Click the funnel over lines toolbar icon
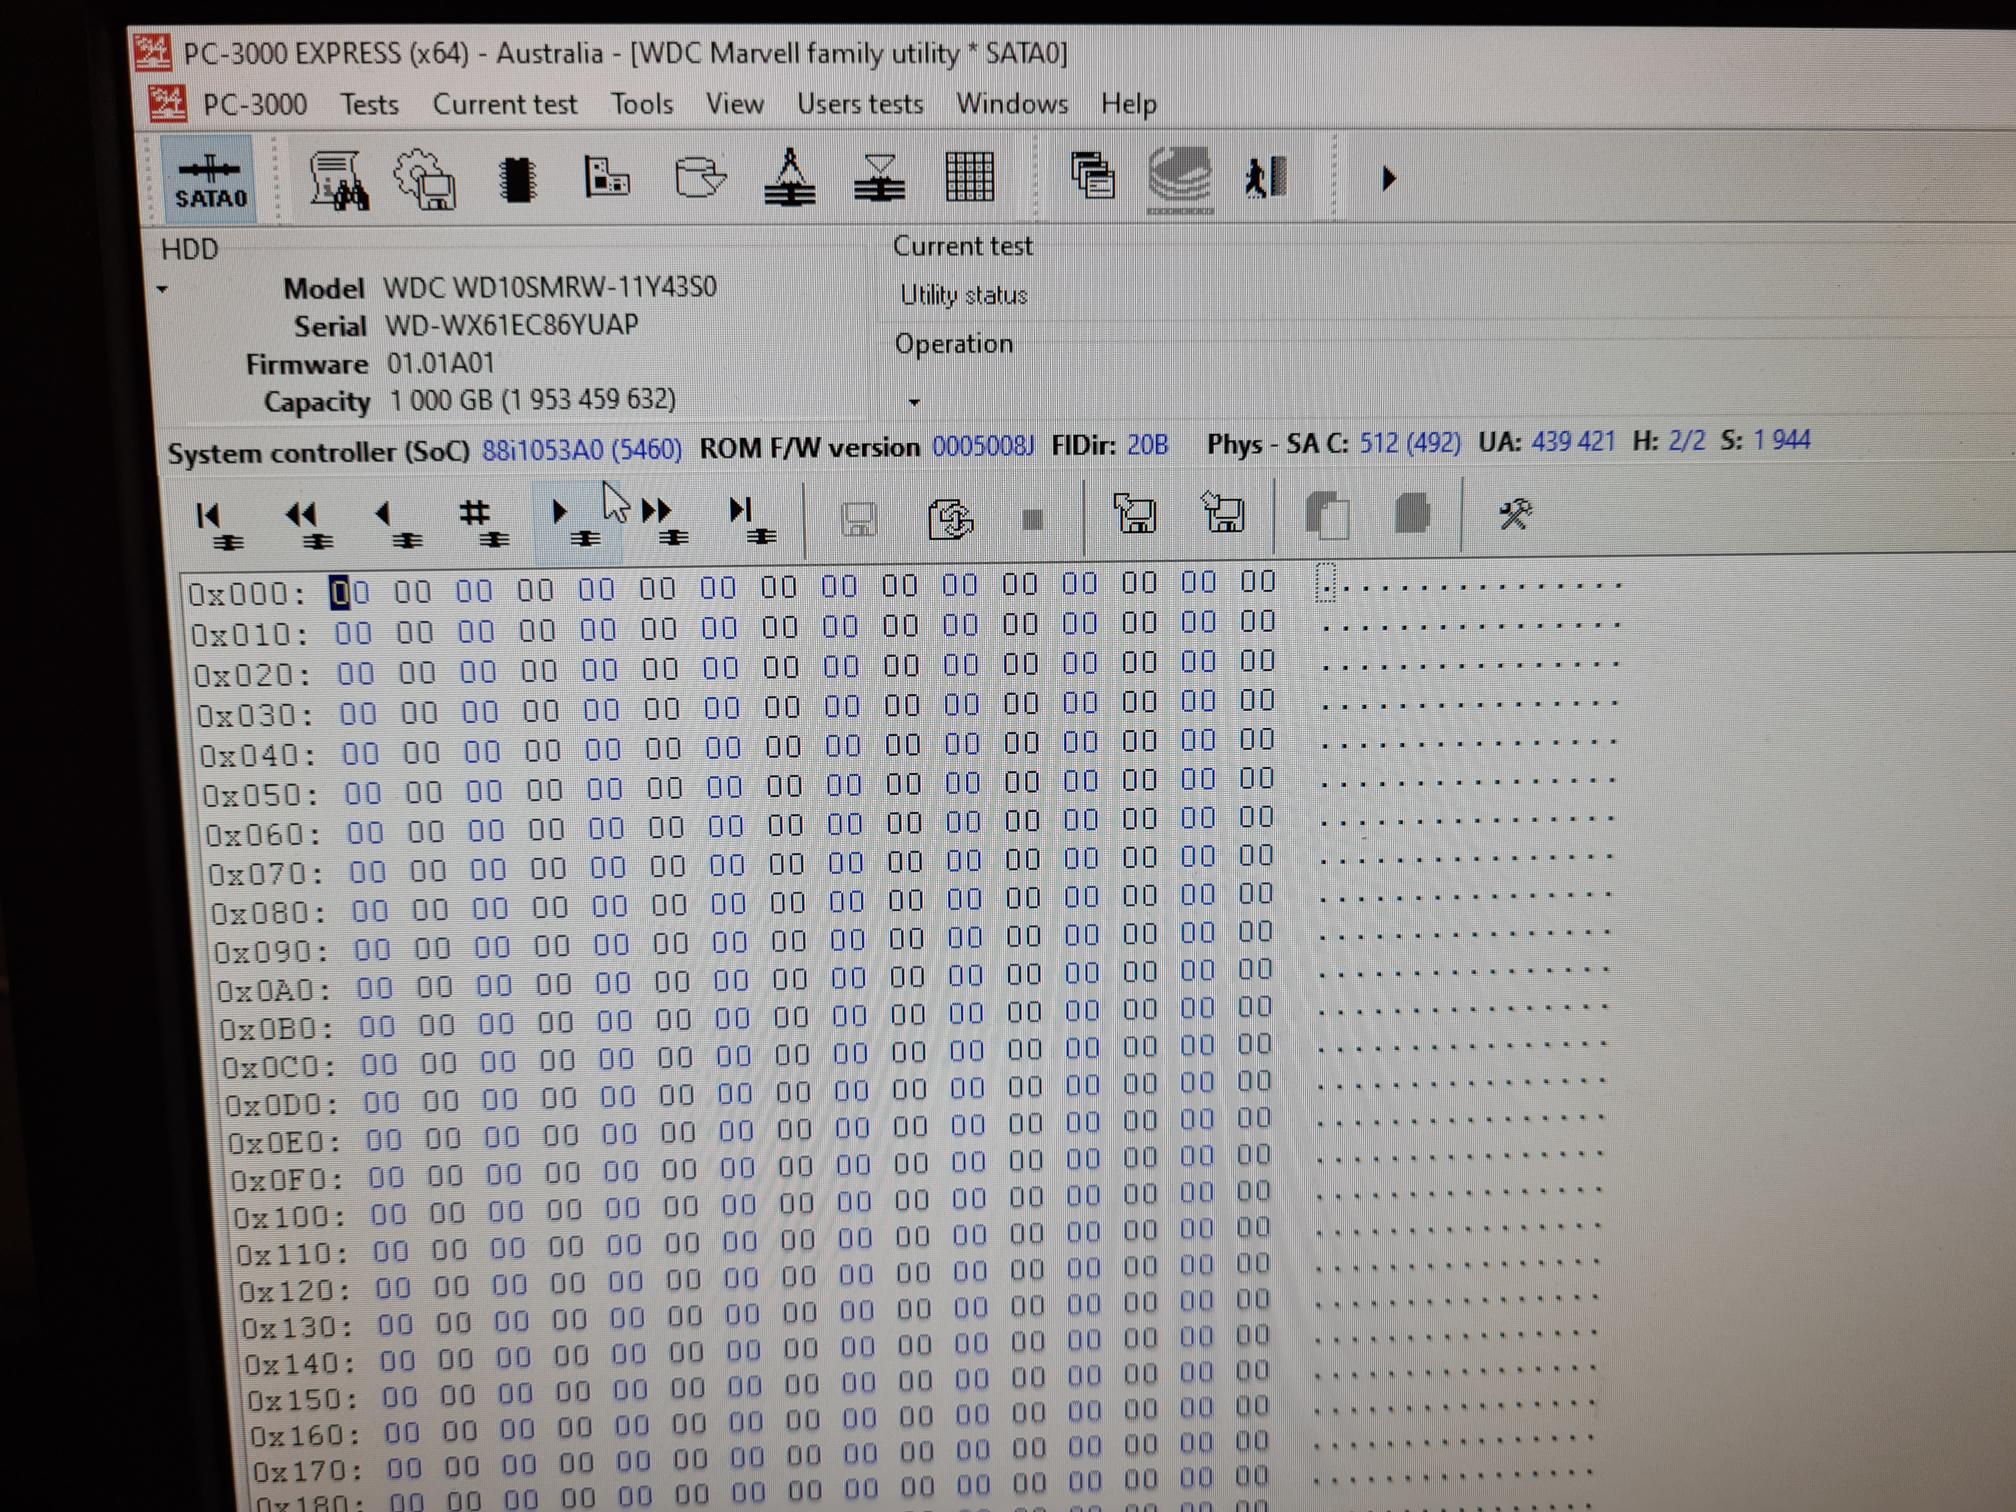Screen dimensions: 2016x1512 coord(880,178)
